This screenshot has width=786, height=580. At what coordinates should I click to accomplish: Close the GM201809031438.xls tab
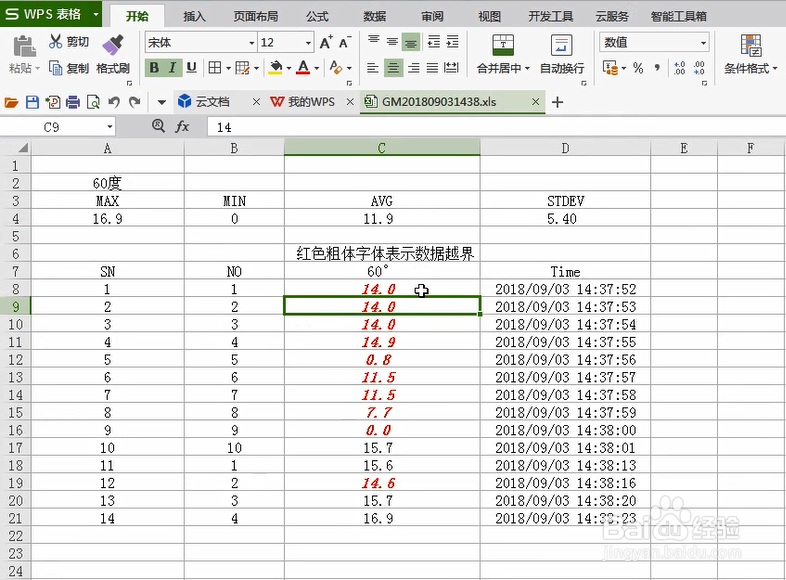click(x=535, y=102)
